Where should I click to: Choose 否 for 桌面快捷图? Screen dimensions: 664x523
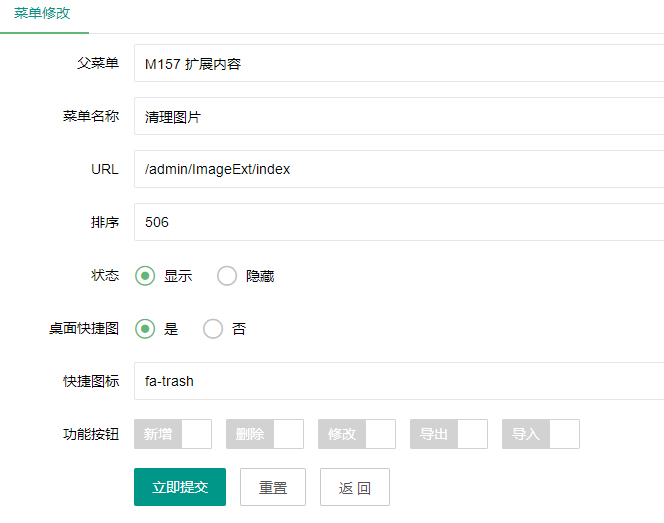tap(213, 329)
